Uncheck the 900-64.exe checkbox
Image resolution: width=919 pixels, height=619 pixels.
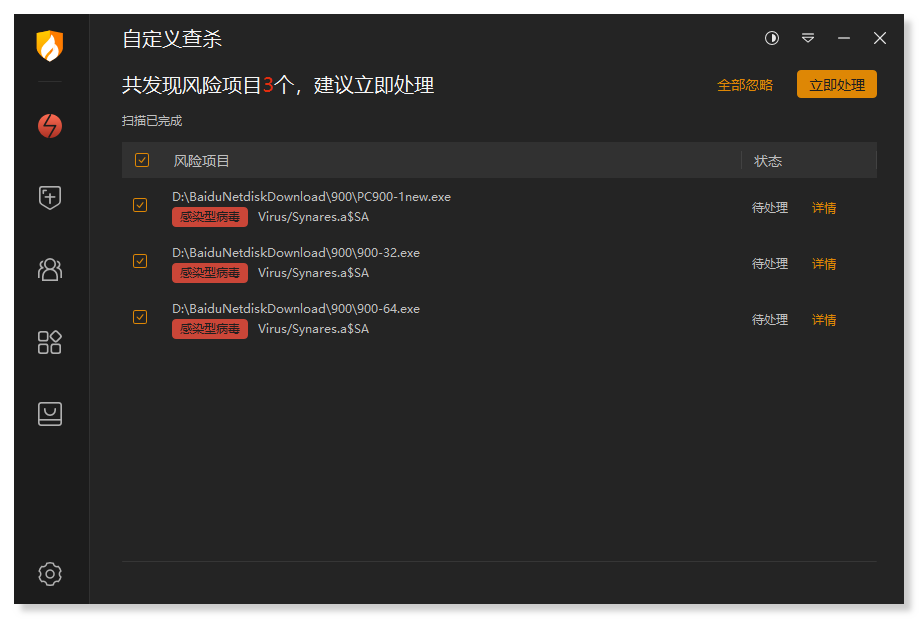140,317
